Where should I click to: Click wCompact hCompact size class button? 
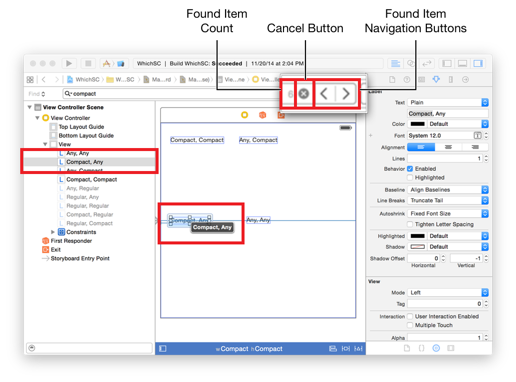pyautogui.click(x=249, y=349)
